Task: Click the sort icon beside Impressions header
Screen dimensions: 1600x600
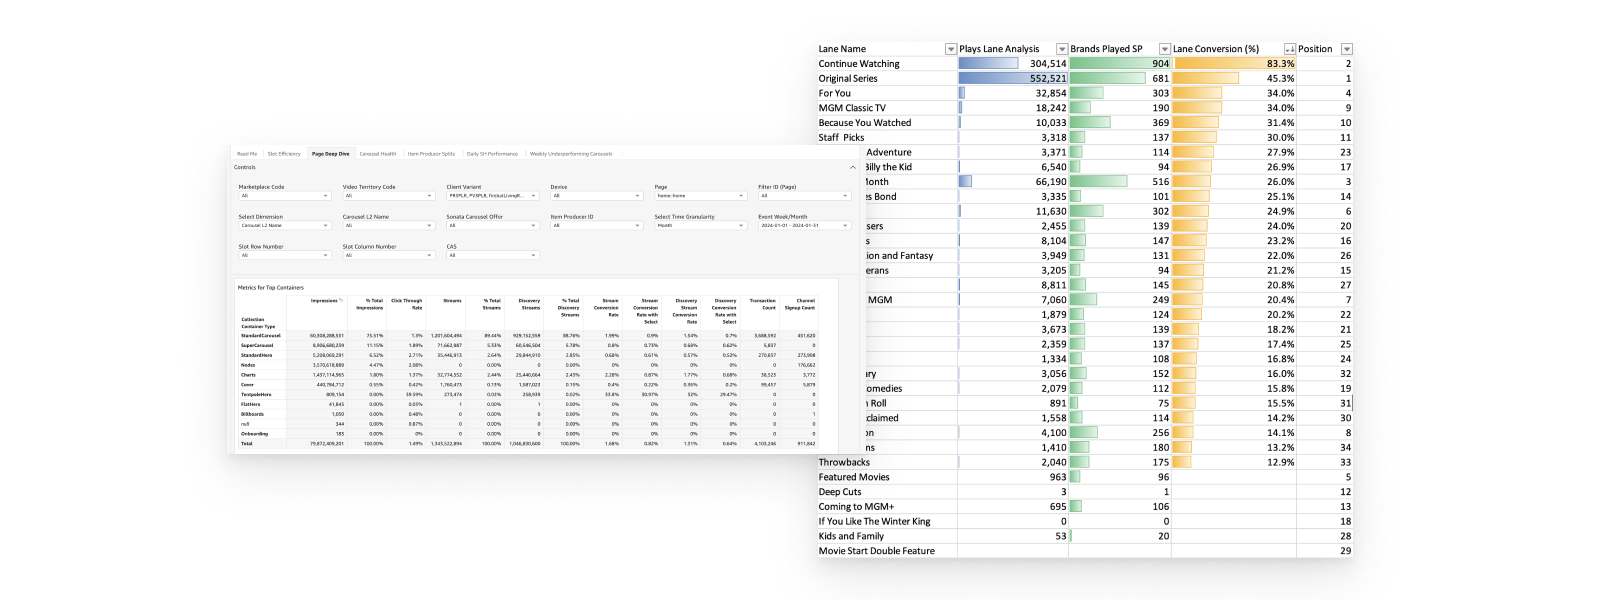Action: point(341,301)
